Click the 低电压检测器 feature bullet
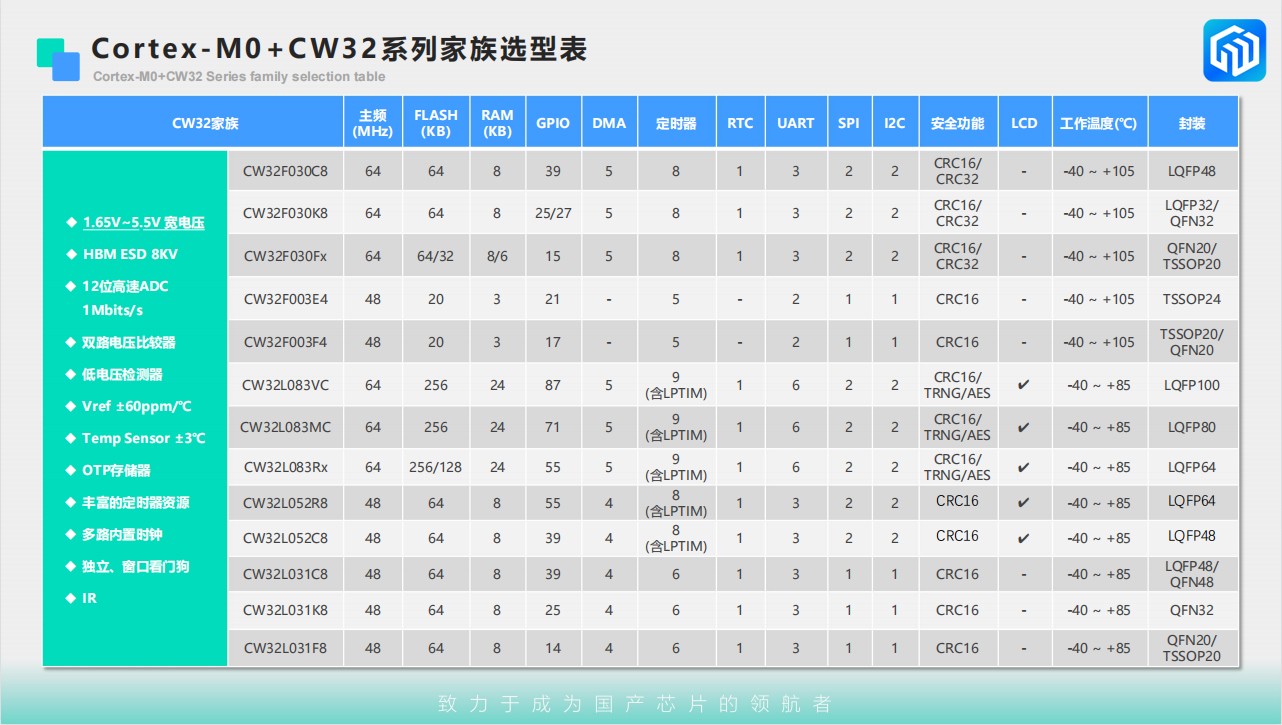Image resolution: width=1282 pixels, height=725 pixels. [x=115, y=374]
